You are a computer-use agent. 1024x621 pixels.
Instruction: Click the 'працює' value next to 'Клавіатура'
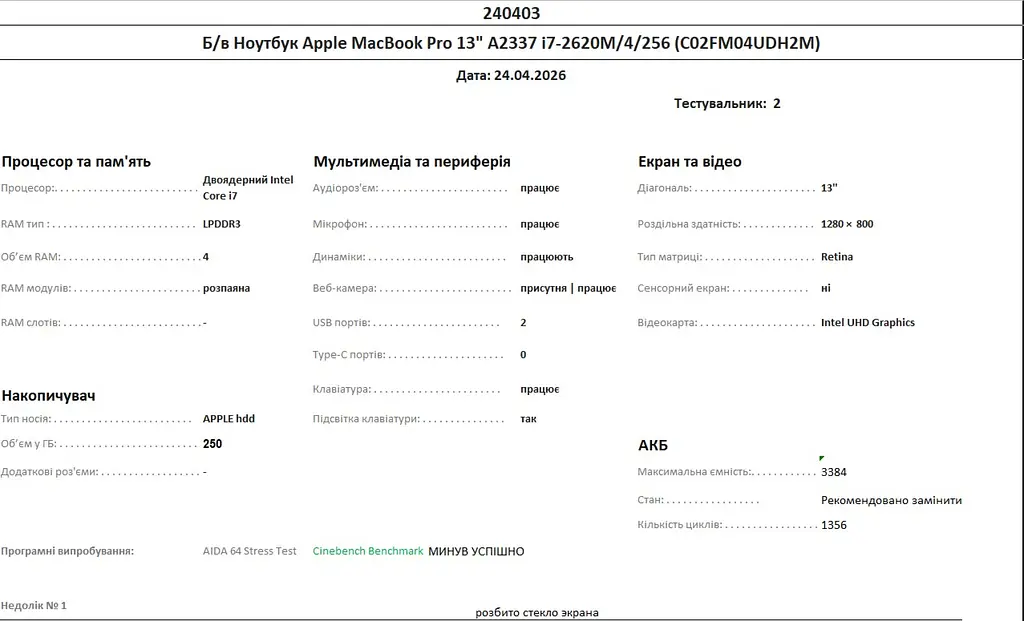(539, 389)
